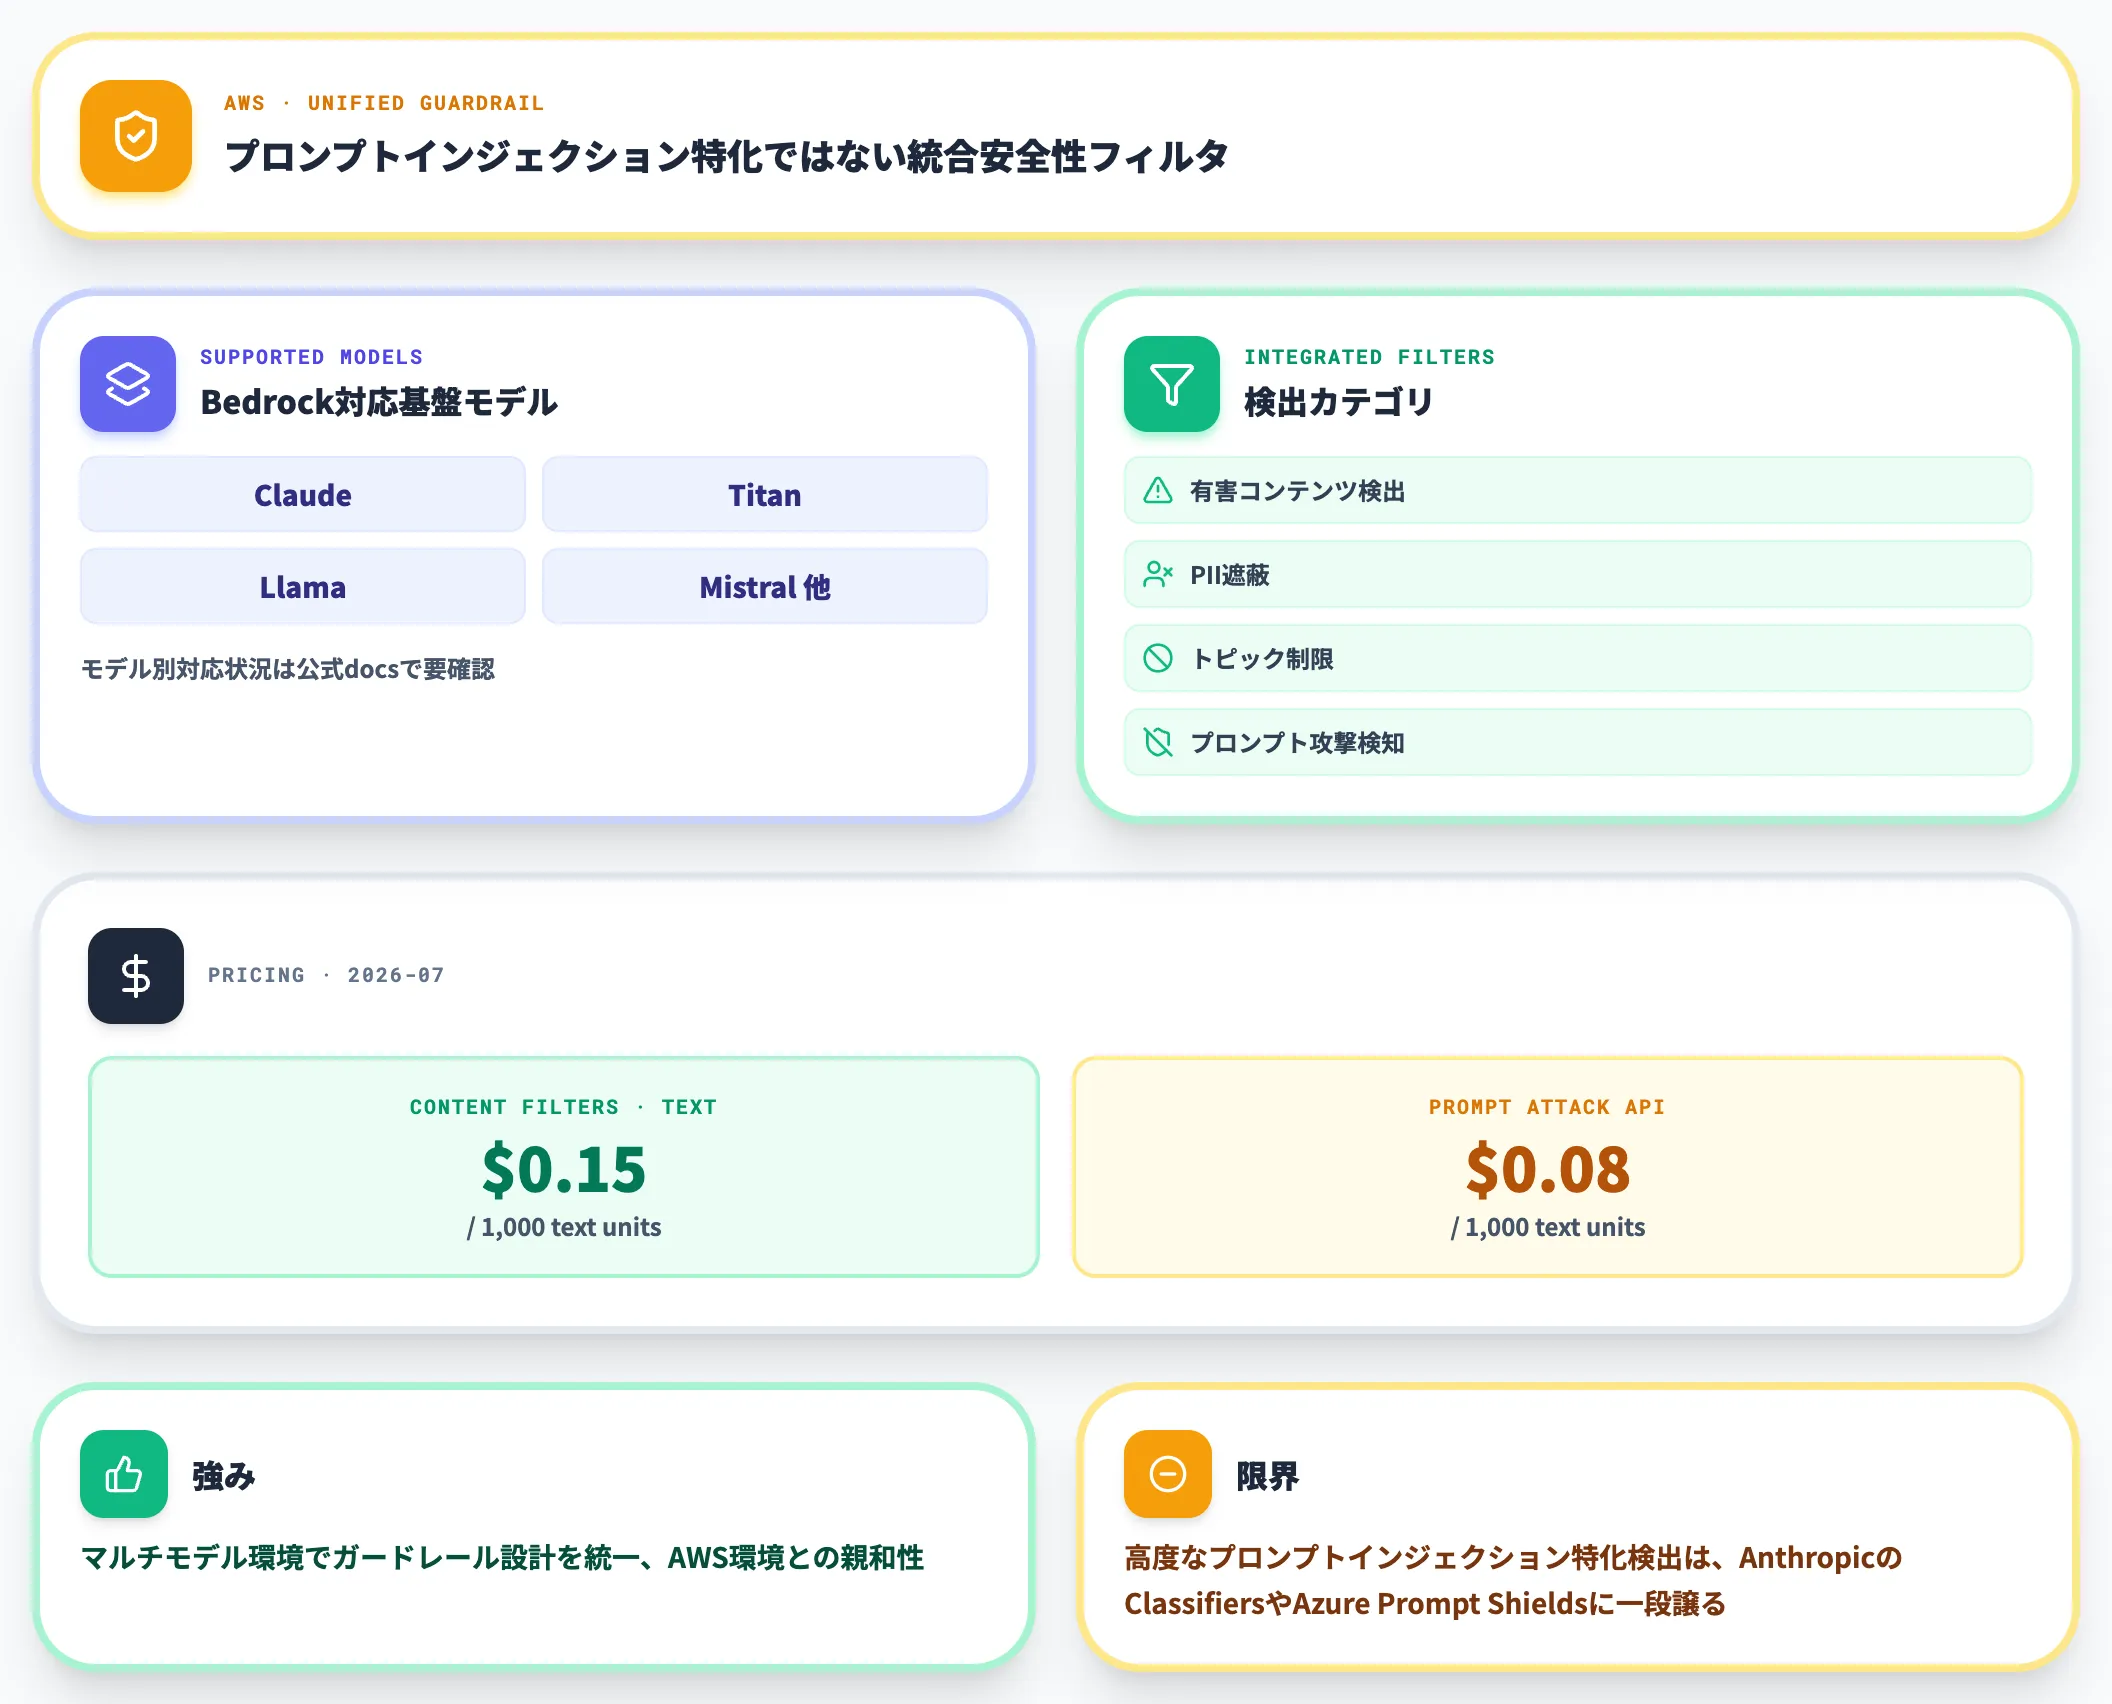Image resolution: width=2112 pixels, height=1704 pixels.
Task: Click the orange minus-circle icon beside 限界
Action: pos(1168,1474)
